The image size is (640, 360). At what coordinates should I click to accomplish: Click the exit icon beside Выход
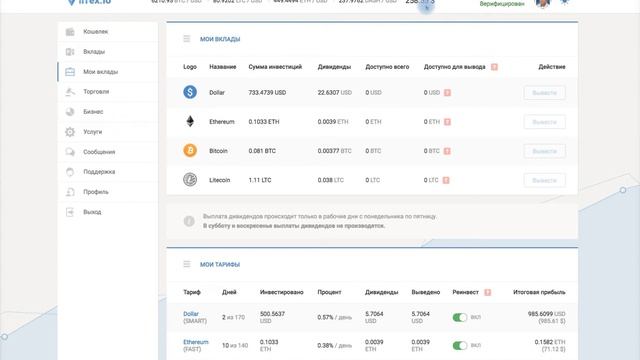[70, 212]
